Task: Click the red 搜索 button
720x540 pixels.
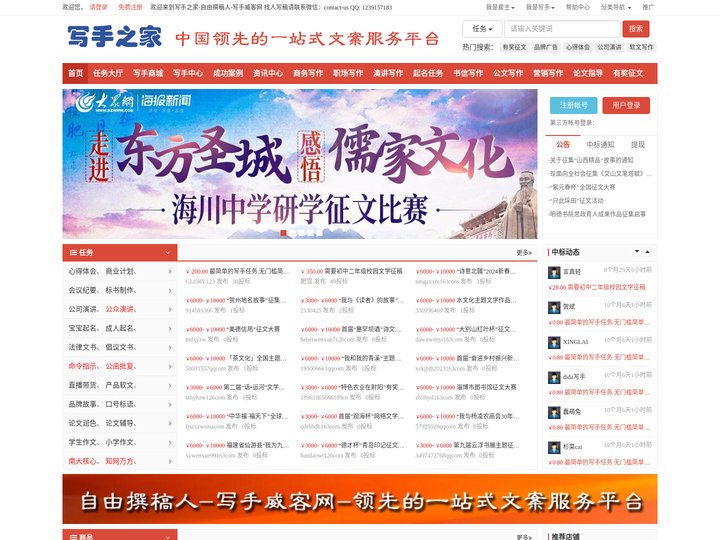Action: point(636,29)
